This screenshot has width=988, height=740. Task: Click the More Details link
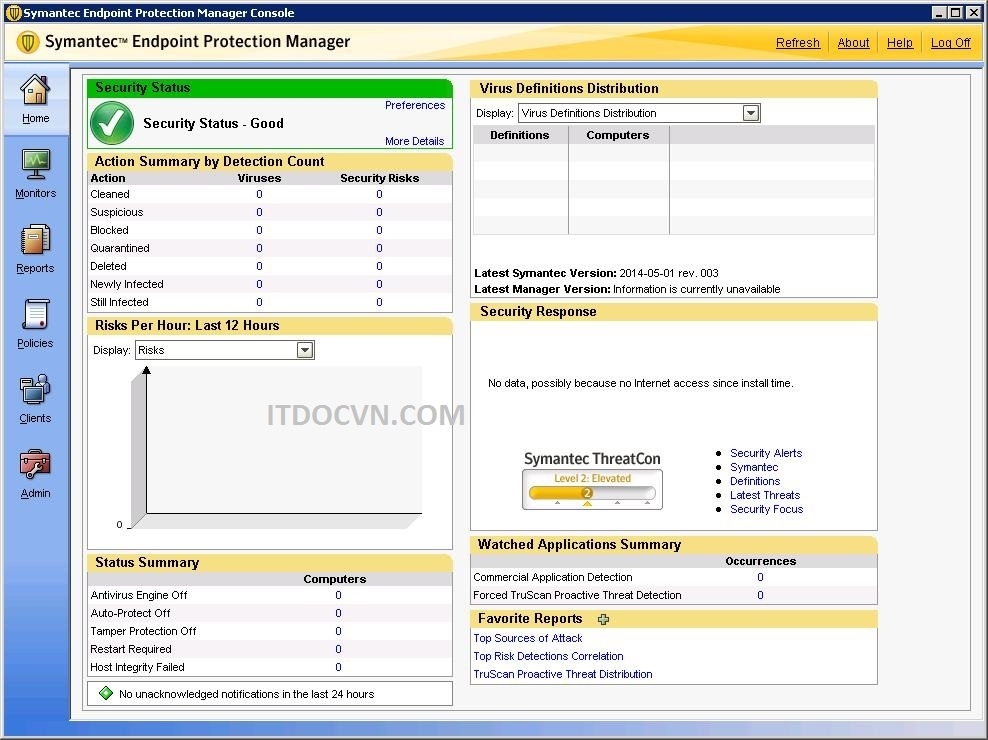(x=415, y=141)
